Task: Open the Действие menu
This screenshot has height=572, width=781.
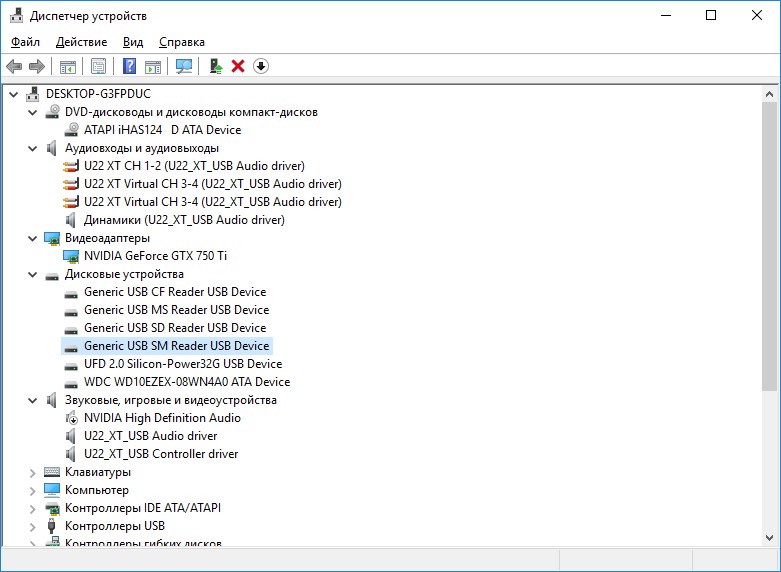Action: (81, 42)
